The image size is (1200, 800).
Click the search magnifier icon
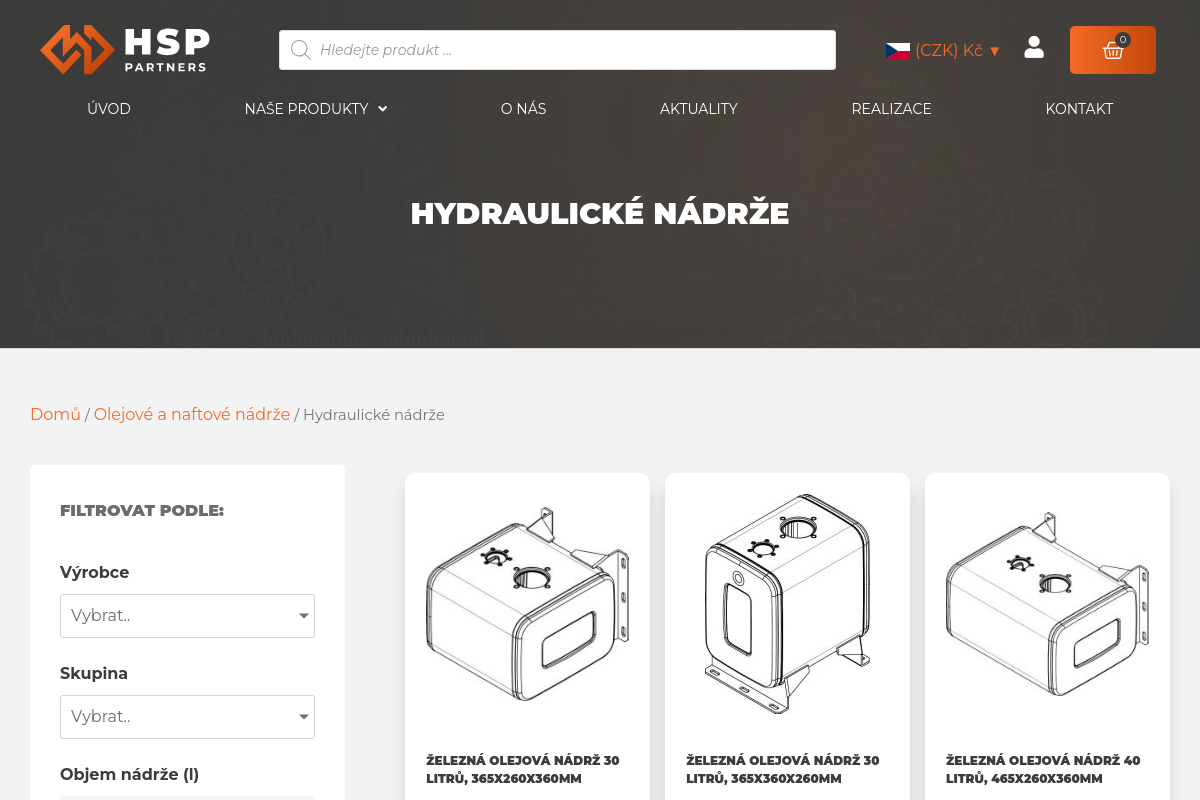[x=300, y=49]
